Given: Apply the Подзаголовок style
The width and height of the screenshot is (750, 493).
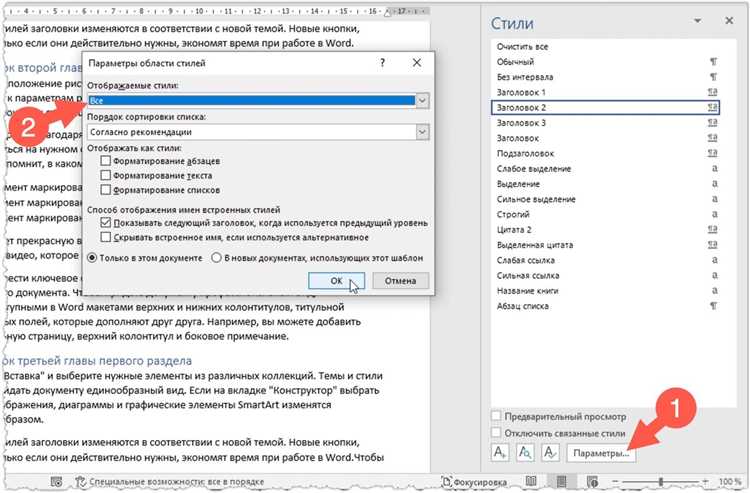Looking at the screenshot, I should pos(606,153).
